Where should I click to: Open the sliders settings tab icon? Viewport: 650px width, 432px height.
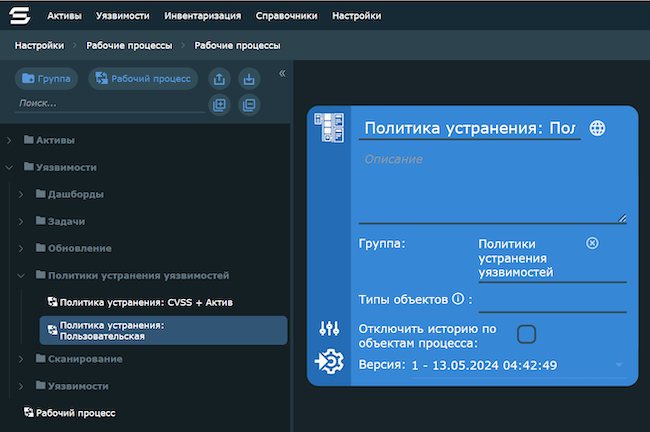330,328
